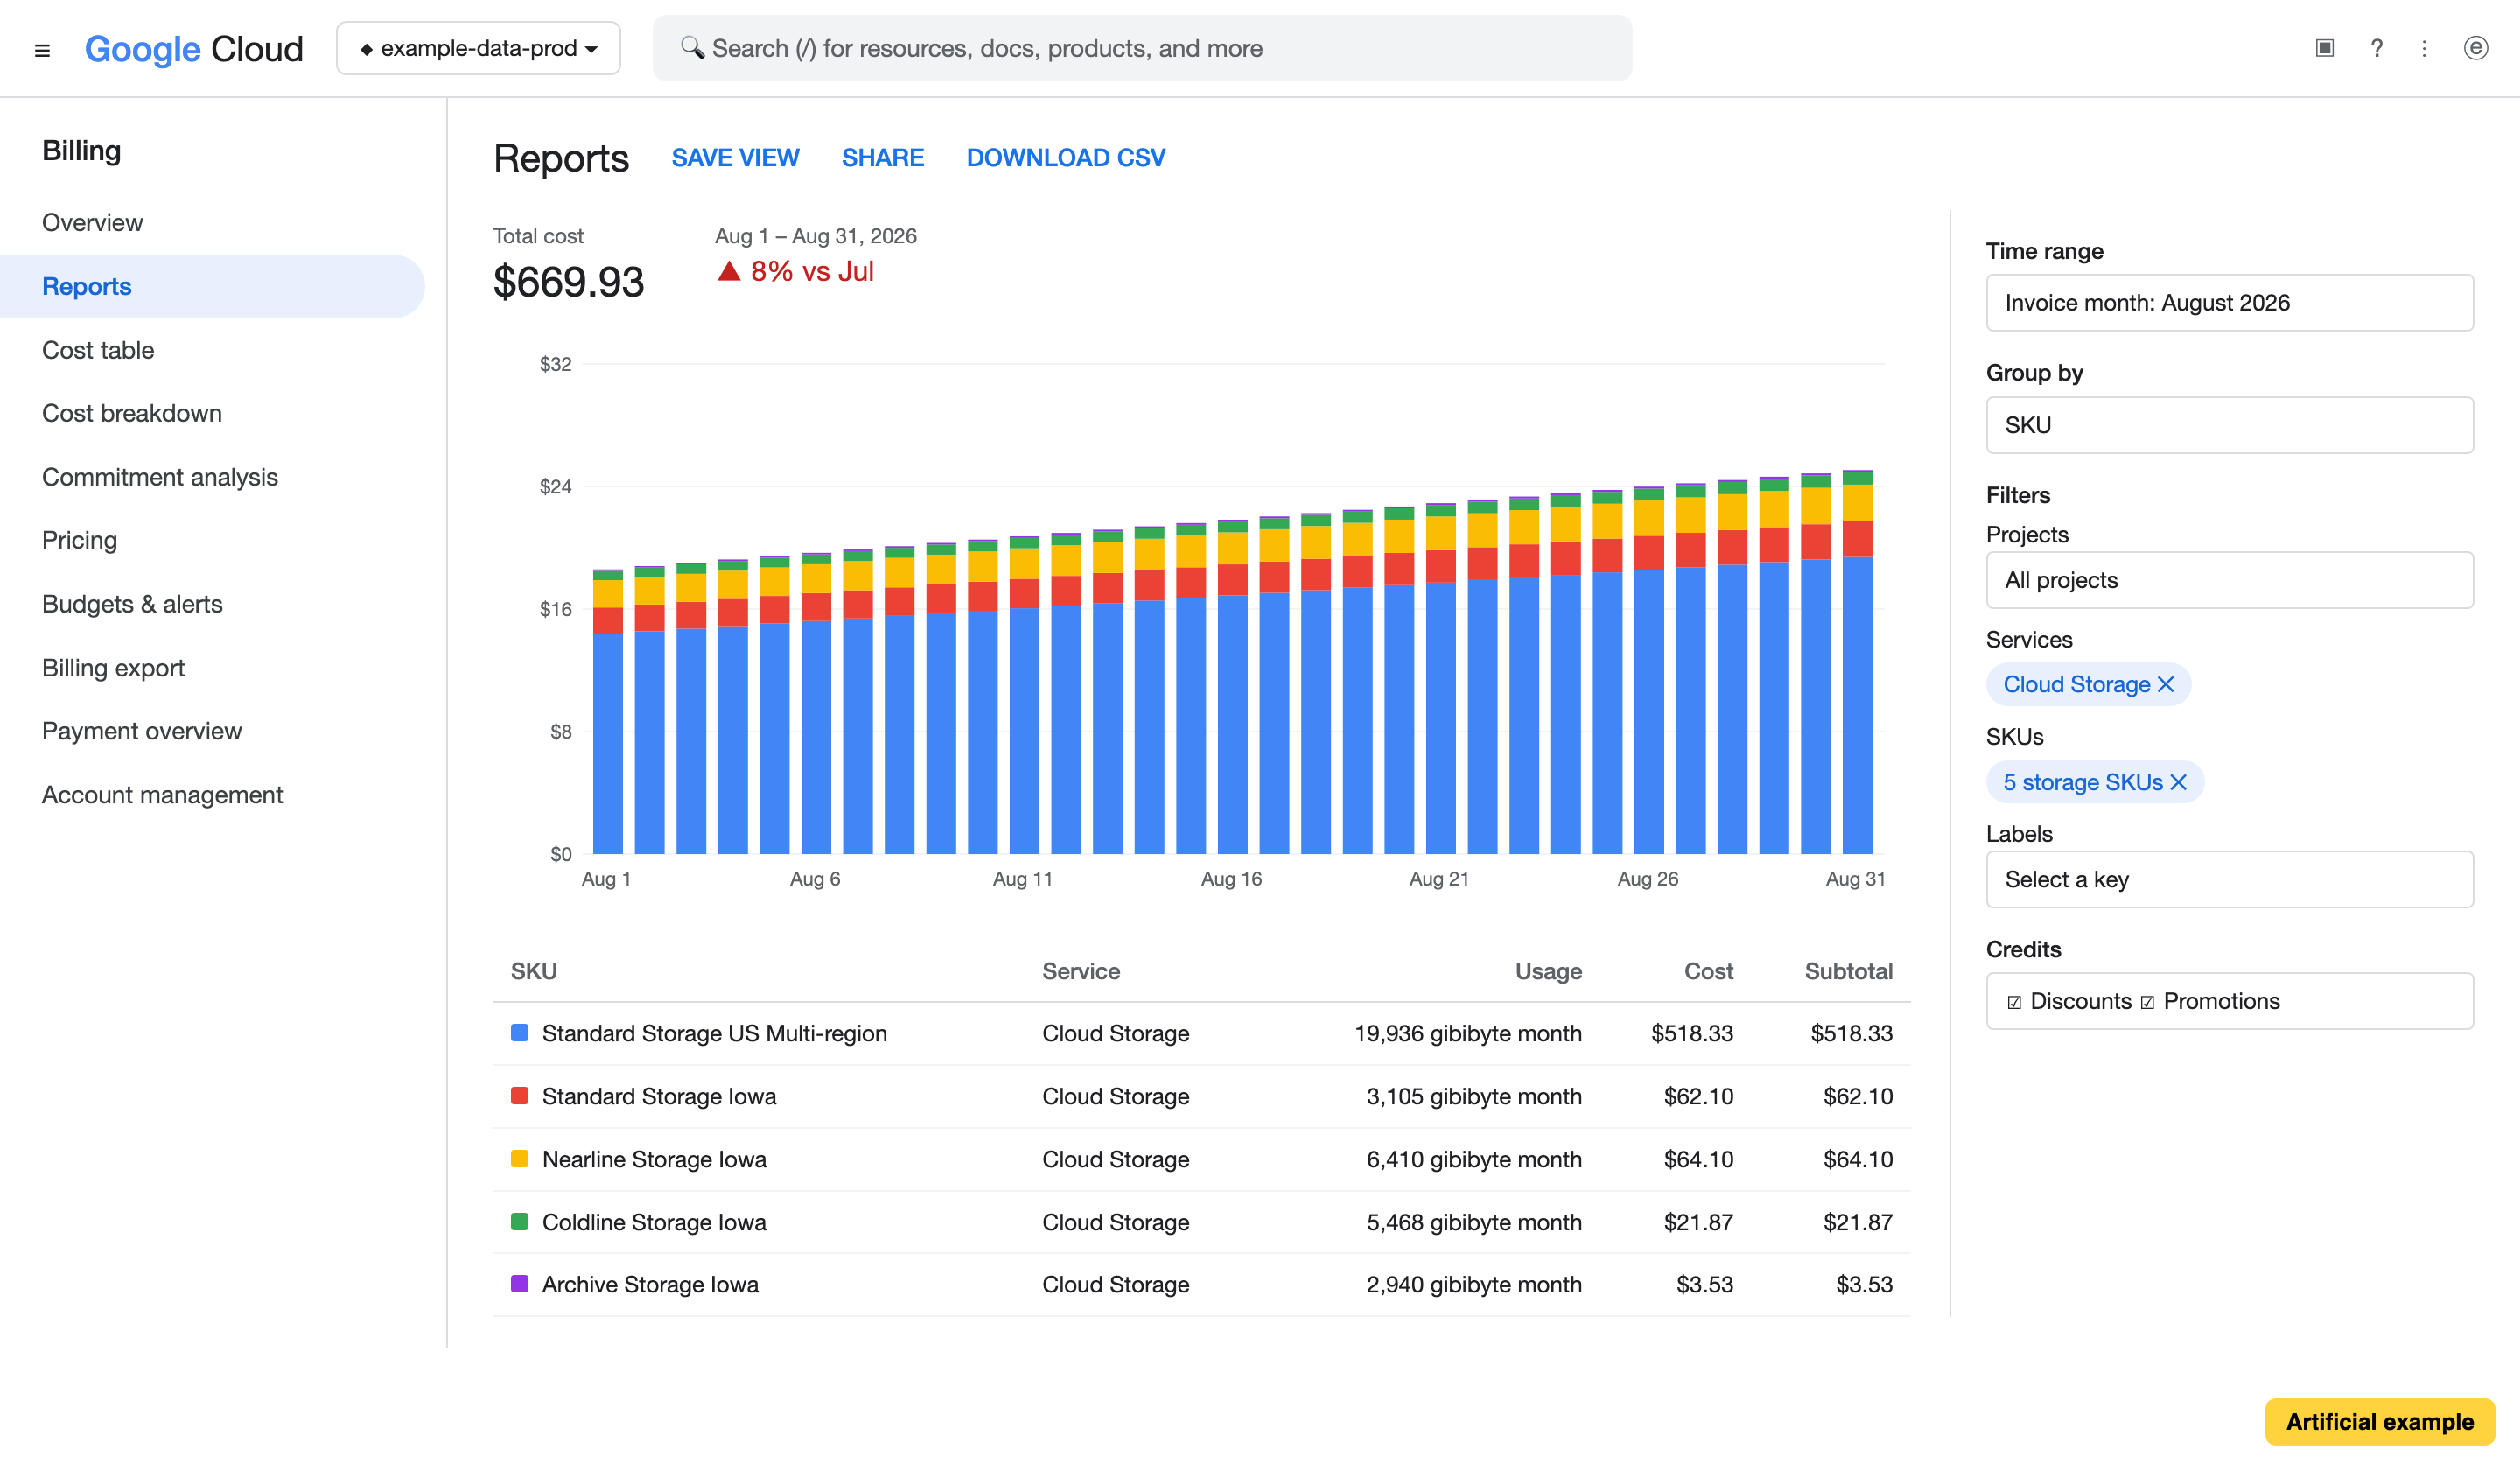2520x1470 pixels.
Task: Select the Coldline Storage Iowa row
Action: click(1201, 1222)
